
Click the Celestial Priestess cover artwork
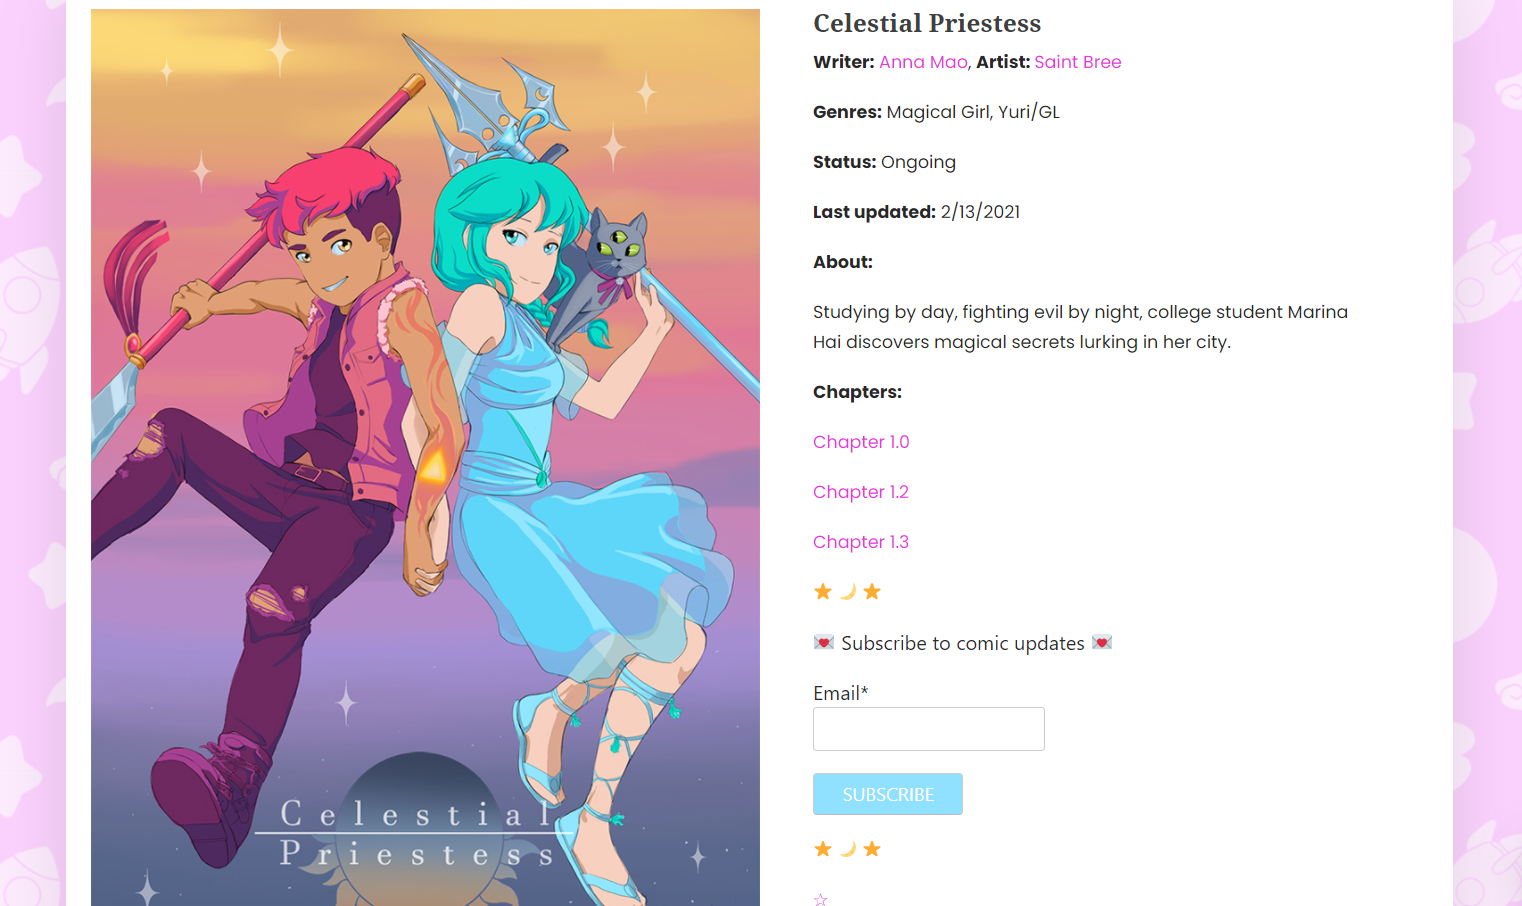click(425, 458)
